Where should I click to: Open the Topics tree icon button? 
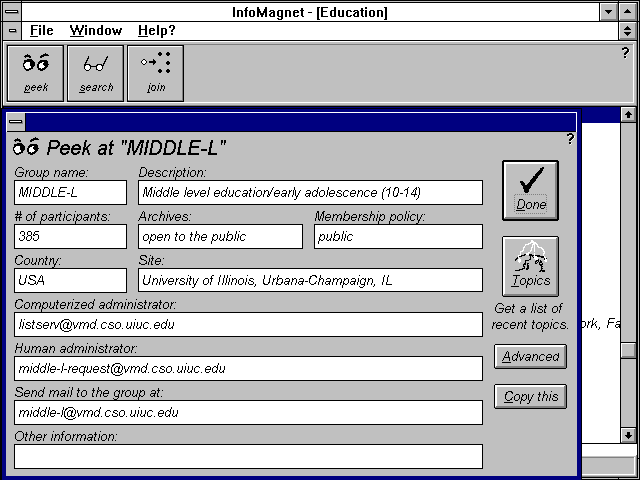click(x=530, y=266)
